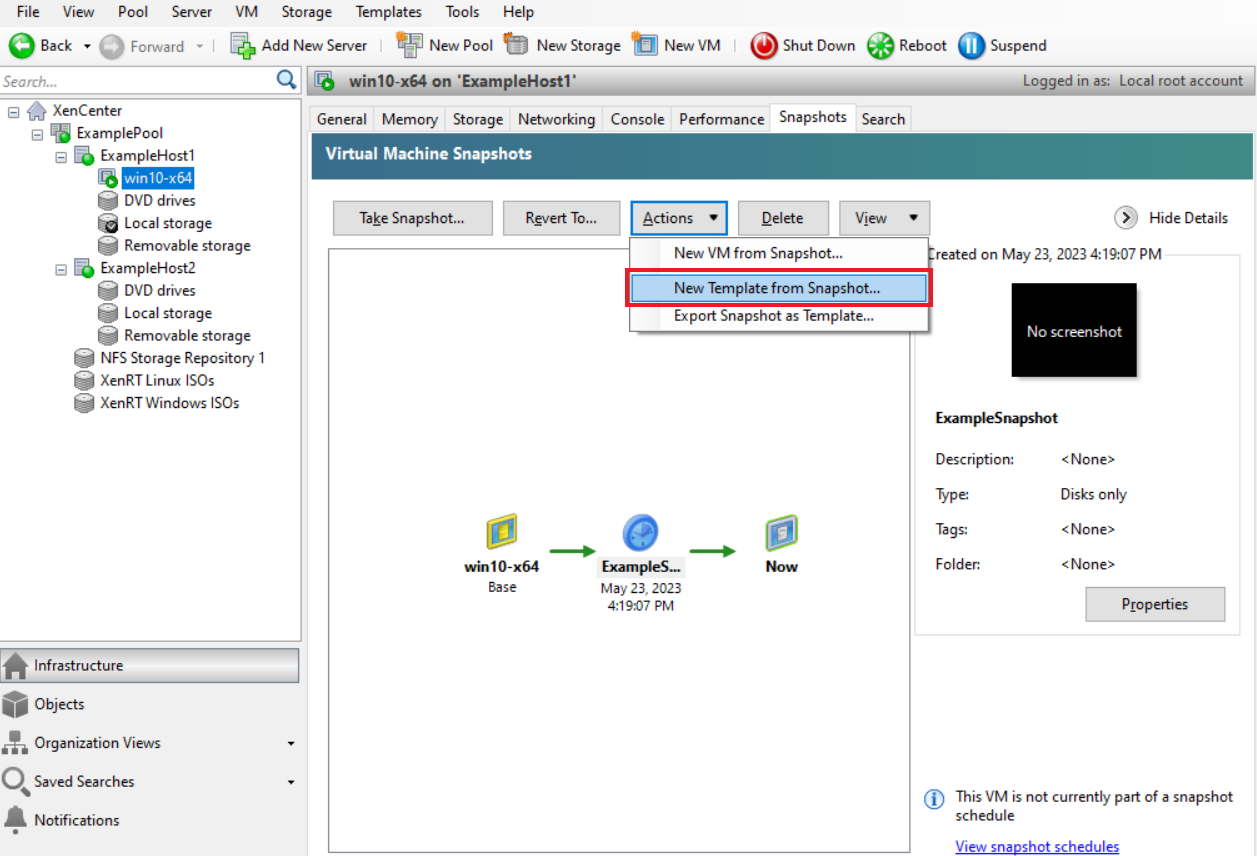The image size is (1257, 856).
Task: Click the ExampleHost1 server icon
Action: [84, 156]
